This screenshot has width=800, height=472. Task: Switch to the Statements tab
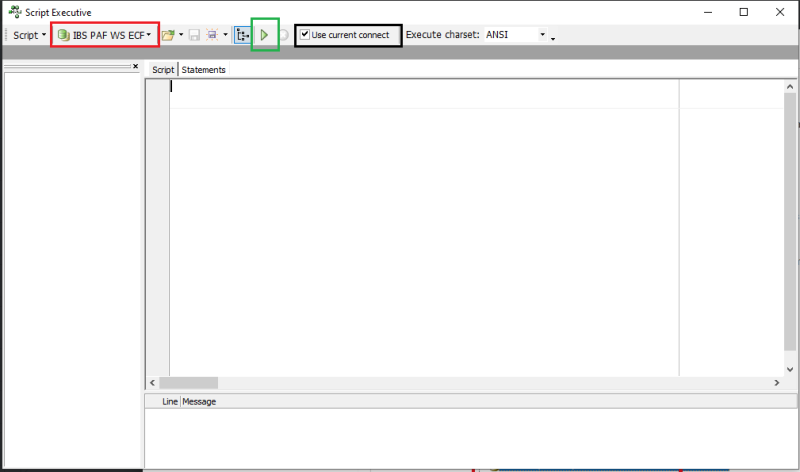pos(203,70)
